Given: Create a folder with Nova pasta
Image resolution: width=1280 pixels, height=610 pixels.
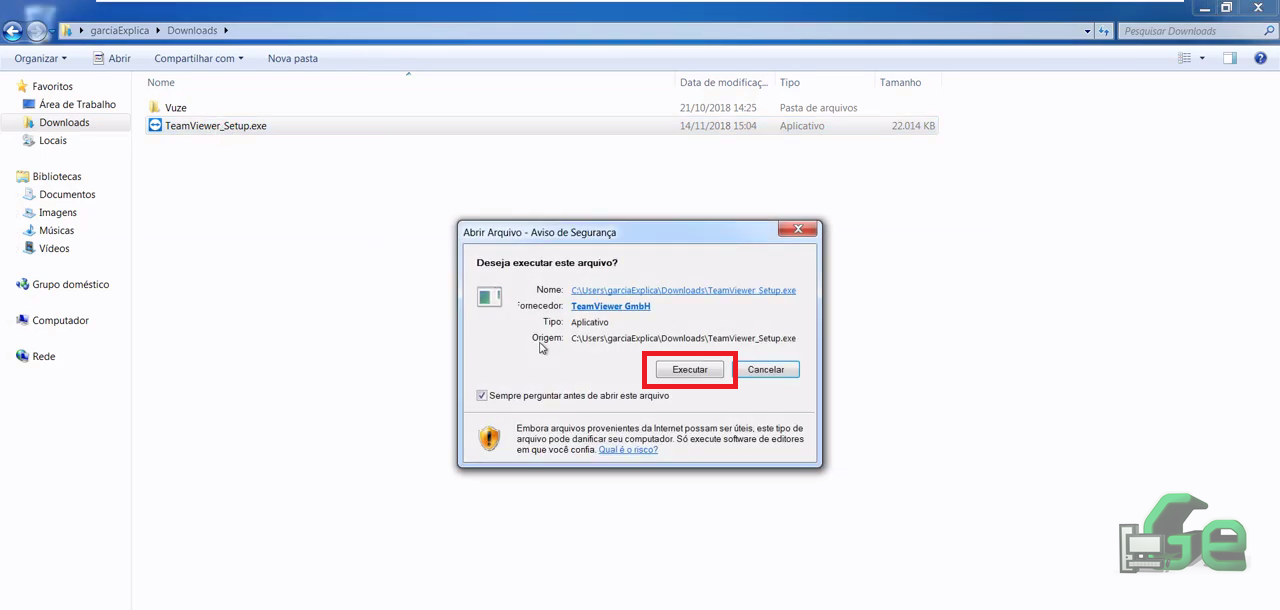Looking at the screenshot, I should [x=293, y=58].
